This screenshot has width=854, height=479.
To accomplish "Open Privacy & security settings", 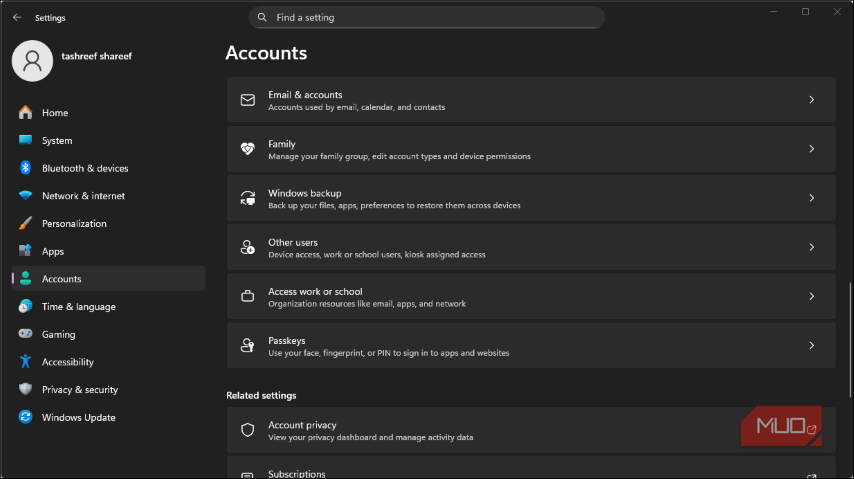I will click(x=80, y=390).
